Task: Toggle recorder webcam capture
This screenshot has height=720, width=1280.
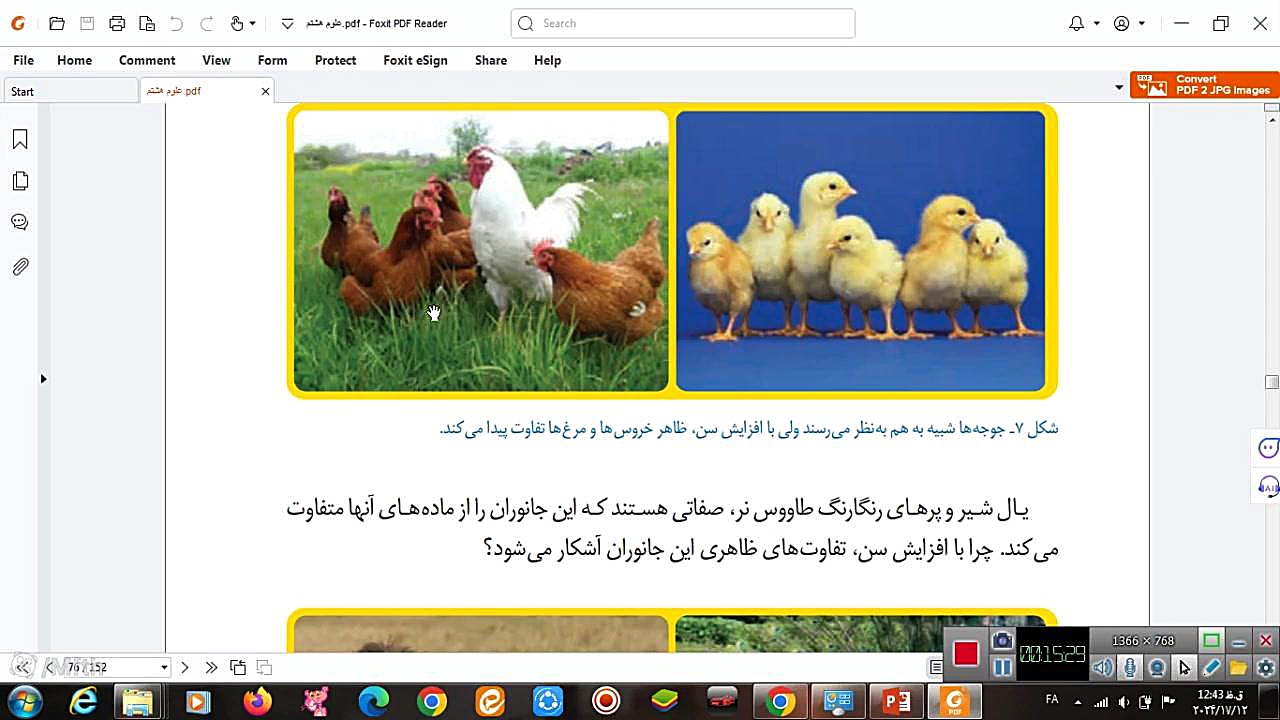Action: (1157, 668)
